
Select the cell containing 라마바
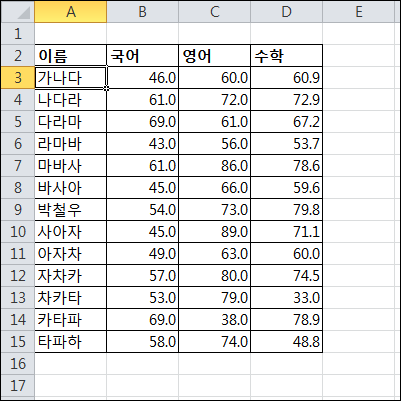tap(71, 144)
